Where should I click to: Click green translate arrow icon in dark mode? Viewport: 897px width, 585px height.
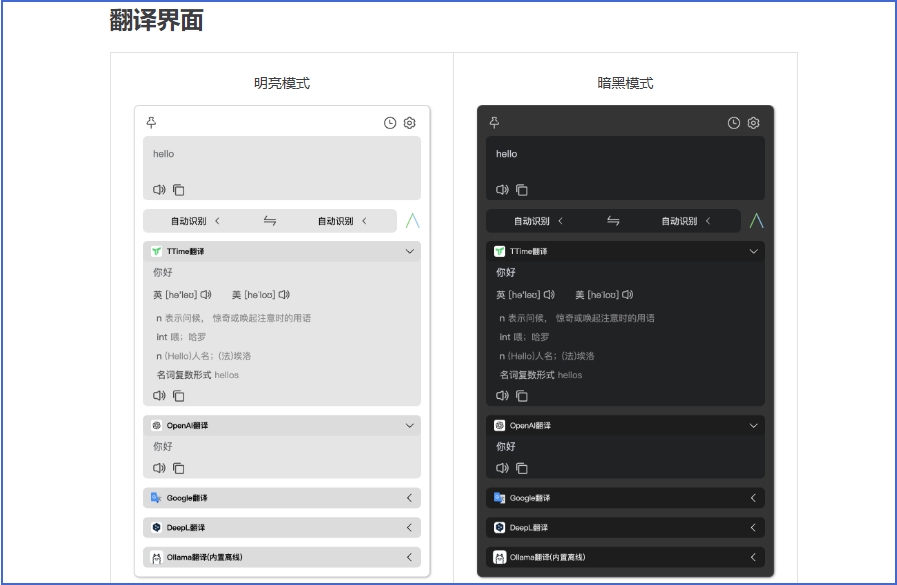click(x=756, y=221)
